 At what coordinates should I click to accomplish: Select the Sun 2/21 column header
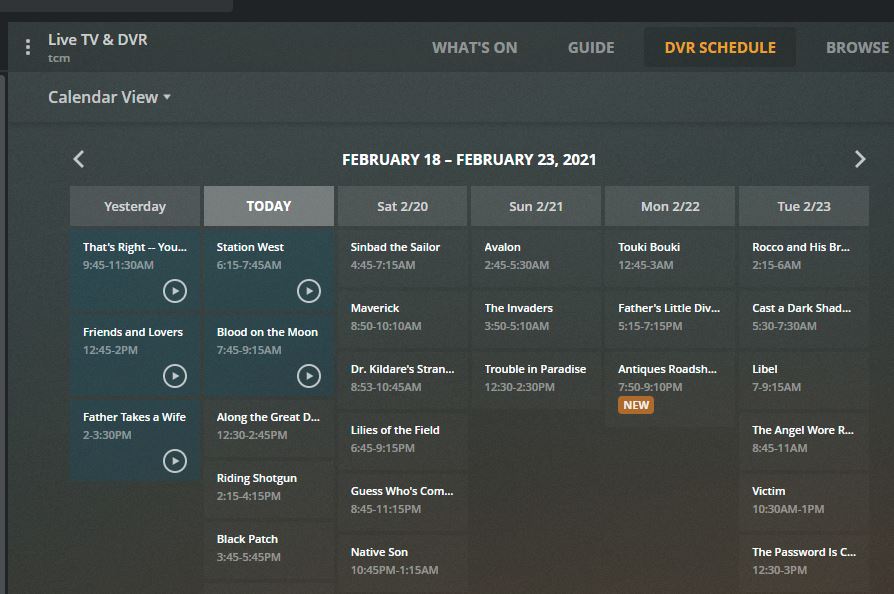pyautogui.click(x=536, y=206)
